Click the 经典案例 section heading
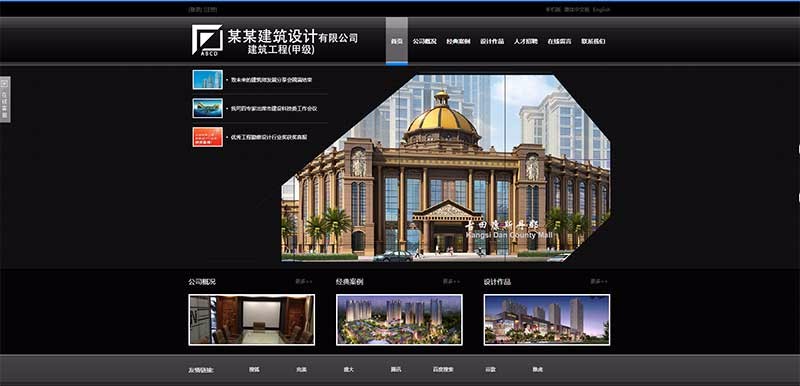This screenshot has width=800, height=386. pyautogui.click(x=349, y=281)
